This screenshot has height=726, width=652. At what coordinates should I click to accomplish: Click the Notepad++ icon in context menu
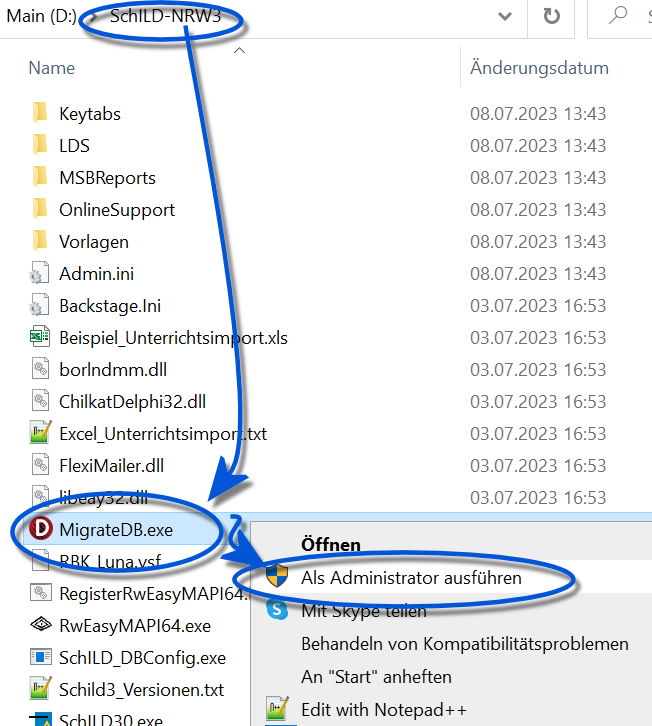[x=277, y=708]
